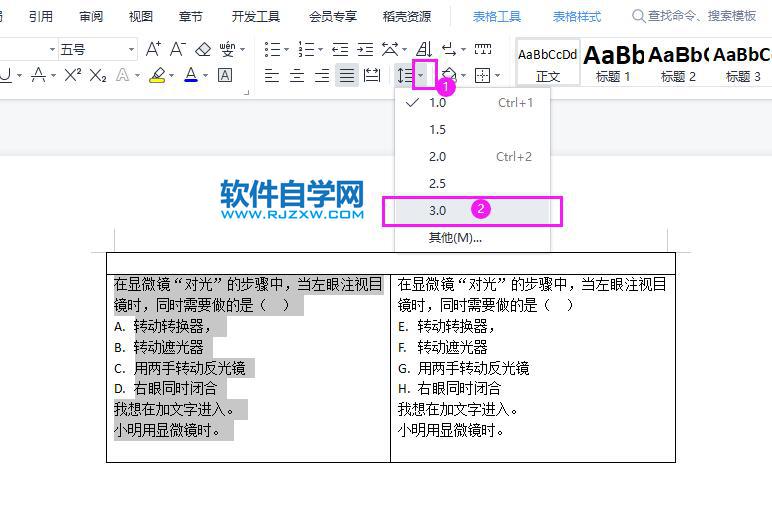Expand highlighter color dropdown arrow
This screenshot has width=772, height=518.
171,75
